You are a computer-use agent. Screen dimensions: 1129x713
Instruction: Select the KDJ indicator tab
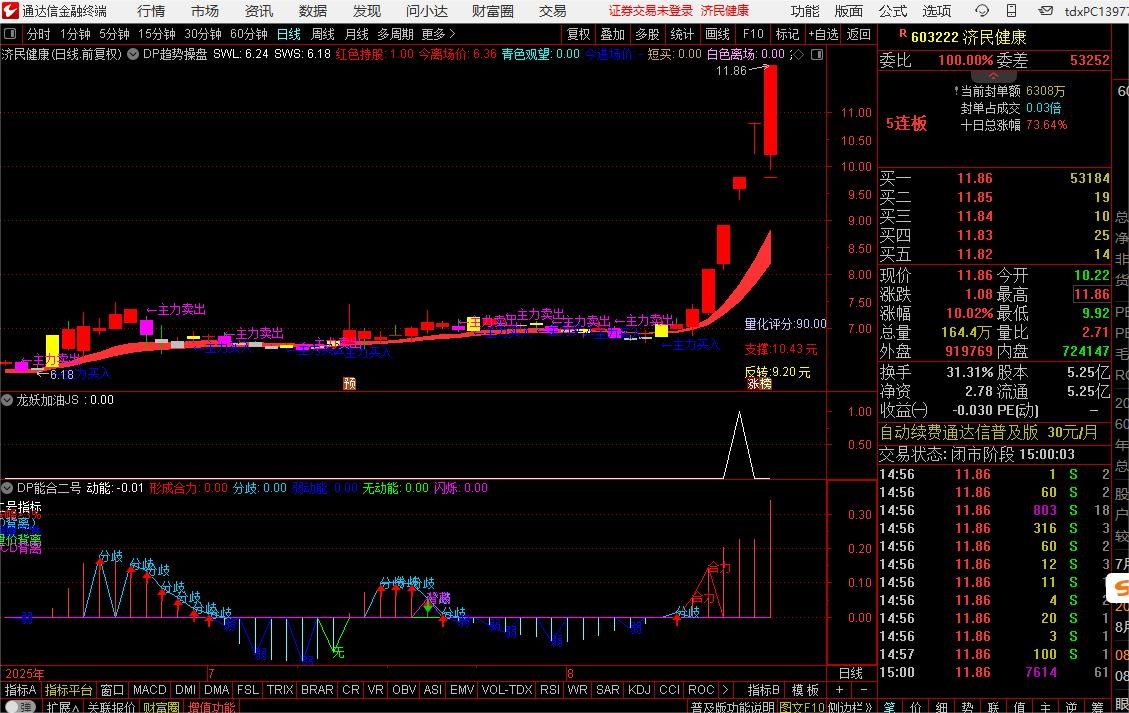coord(639,690)
